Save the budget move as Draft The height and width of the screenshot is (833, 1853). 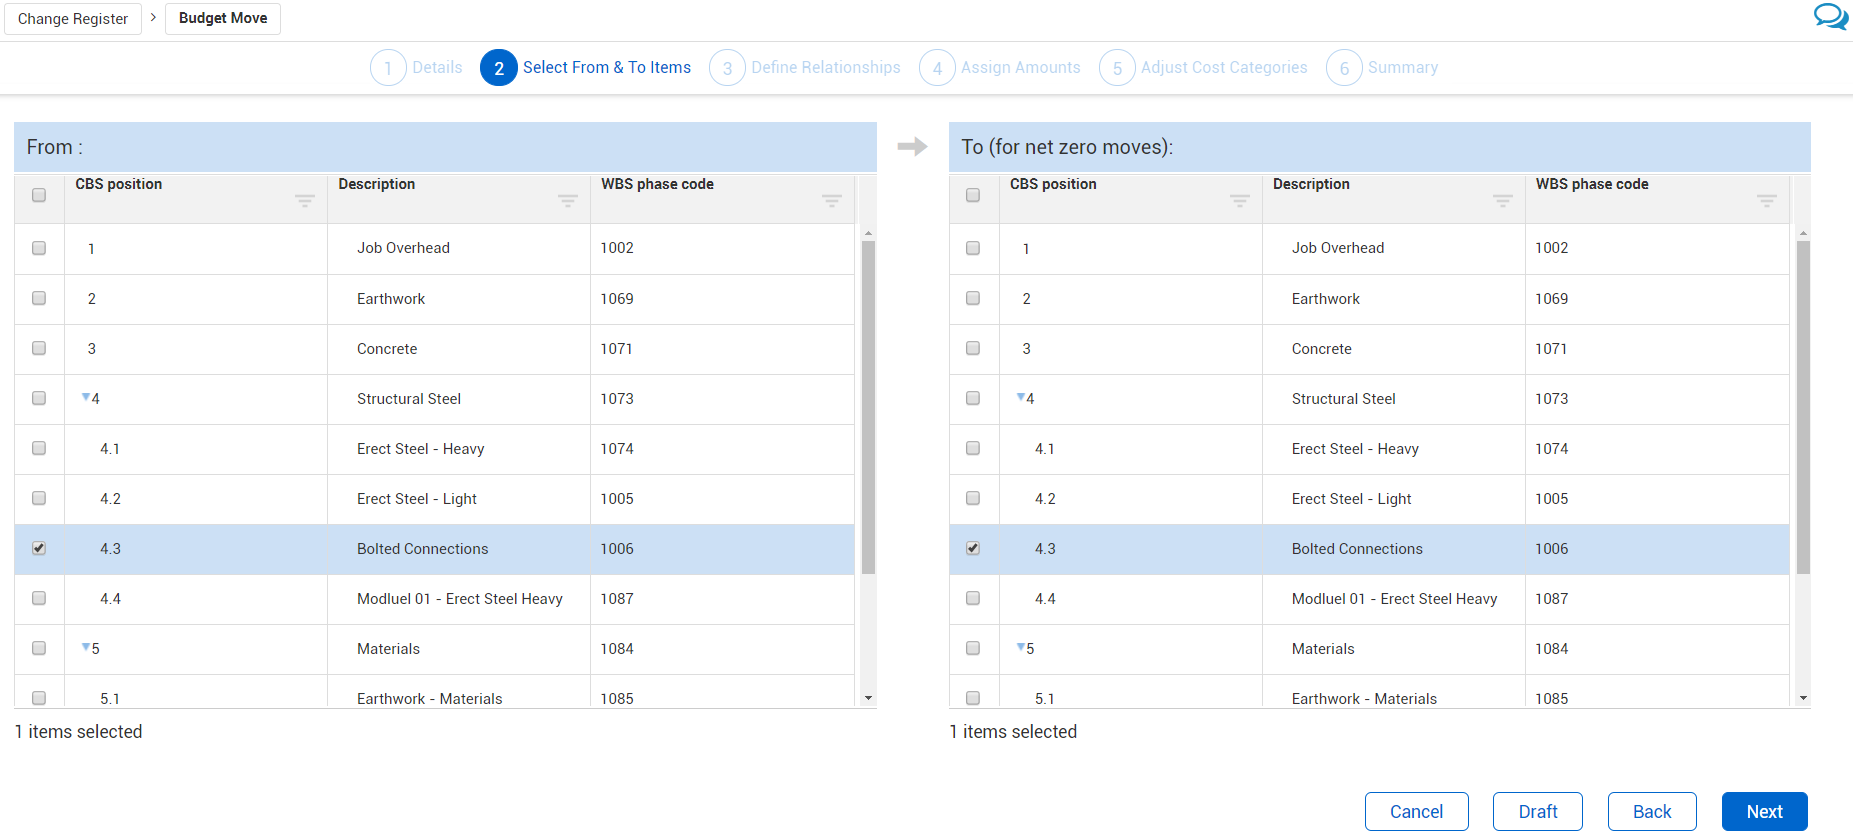[x=1537, y=811]
